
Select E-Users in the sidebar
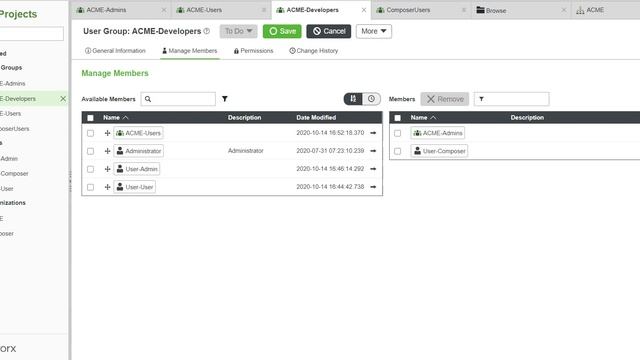11,113
